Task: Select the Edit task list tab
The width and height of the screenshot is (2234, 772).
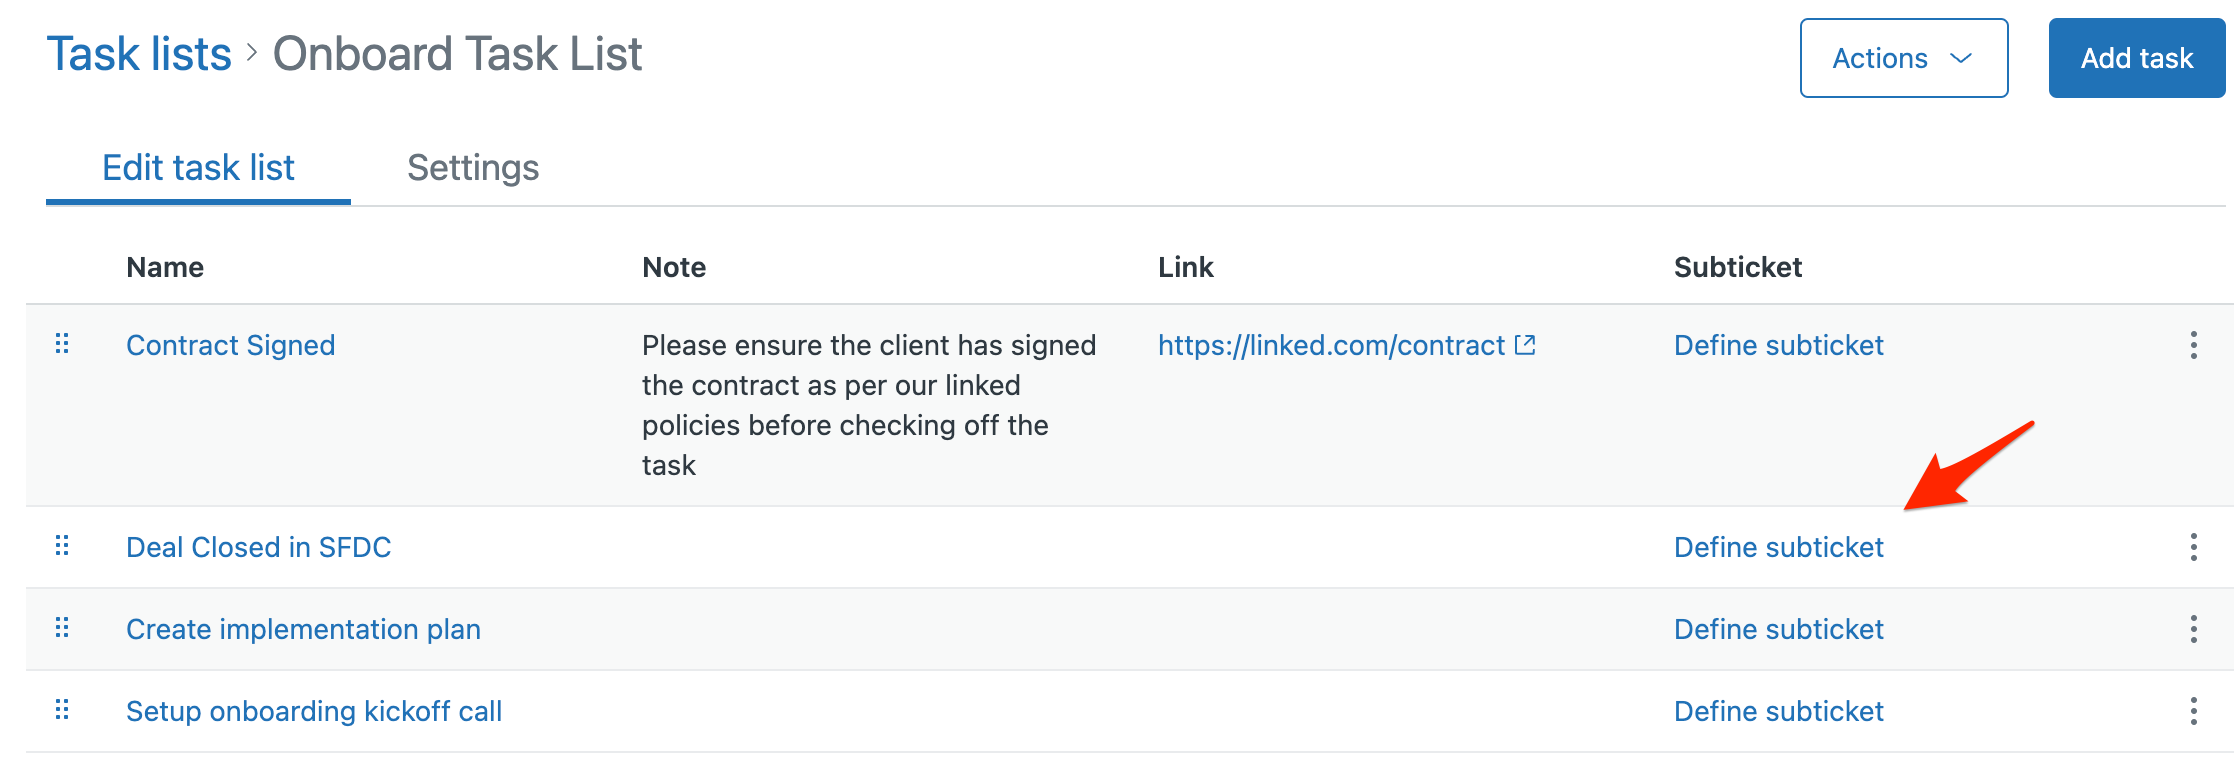Action: pyautogui.click(x=198, y=167)
